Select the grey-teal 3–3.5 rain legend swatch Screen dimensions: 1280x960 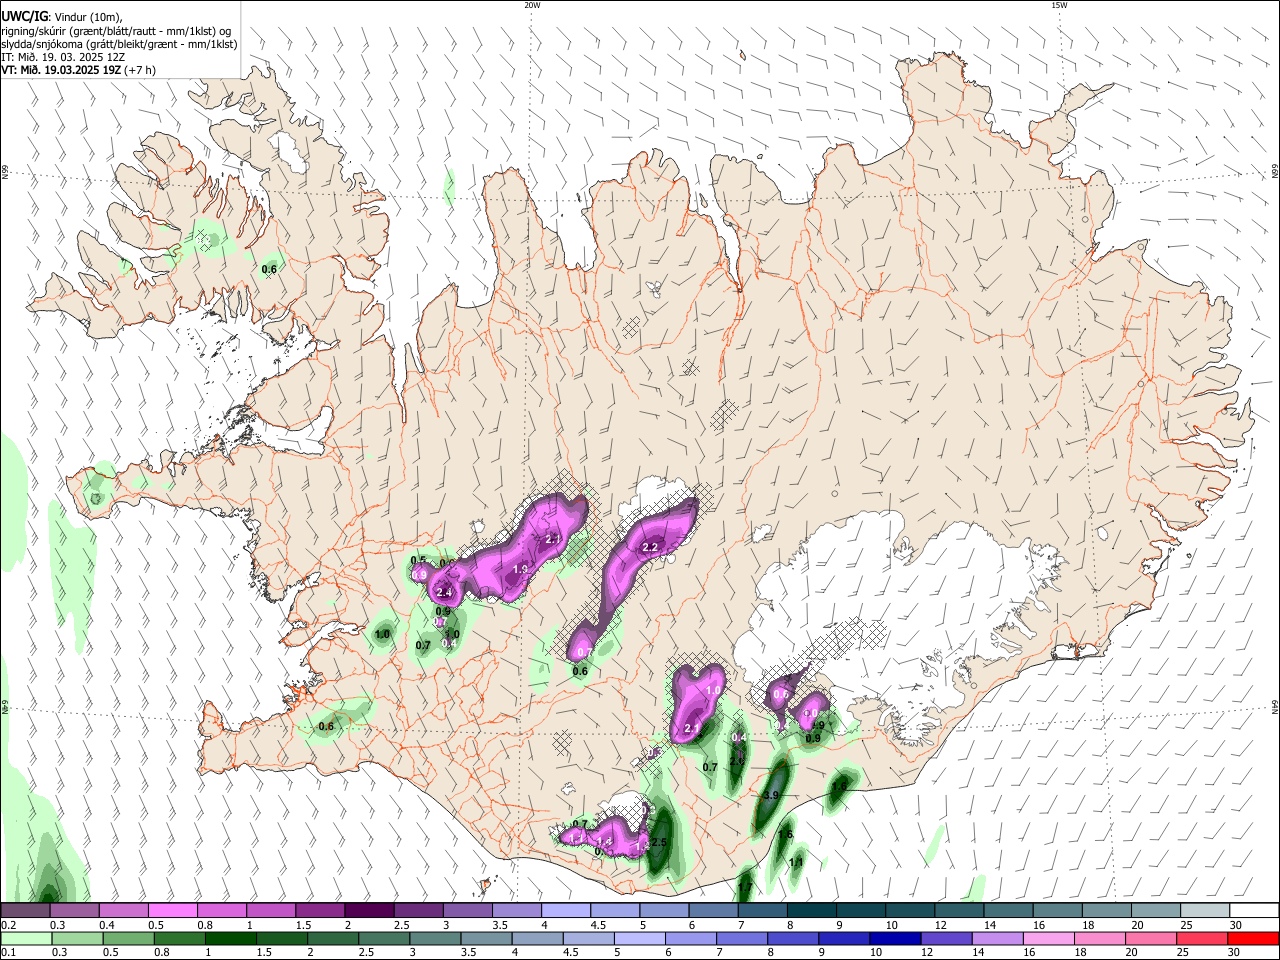tap(436, 938)
